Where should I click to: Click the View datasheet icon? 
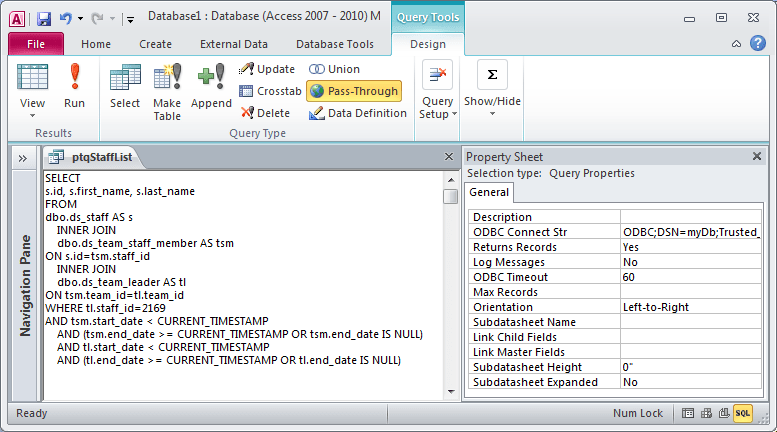click(x=33, y=77)
